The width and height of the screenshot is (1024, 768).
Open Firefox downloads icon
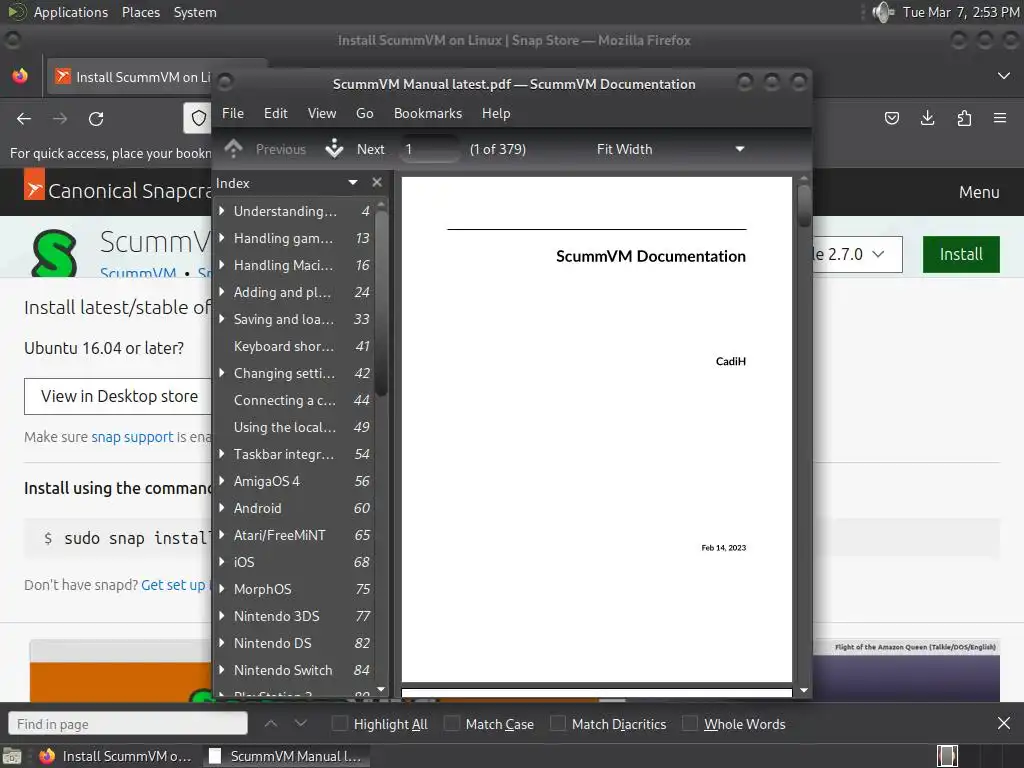[x=927, y=118]
